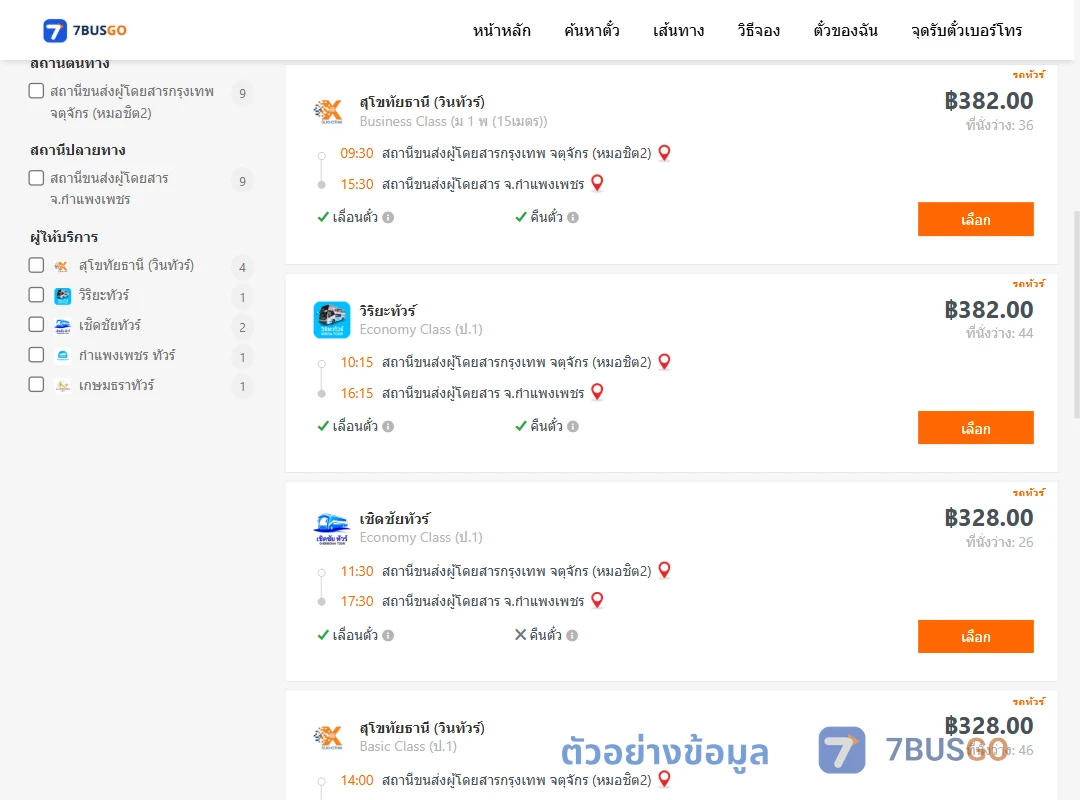The image size is (1080, 800).
Task: Open the map pin for the 11:30 departure station
Action: tap(665, 571)
